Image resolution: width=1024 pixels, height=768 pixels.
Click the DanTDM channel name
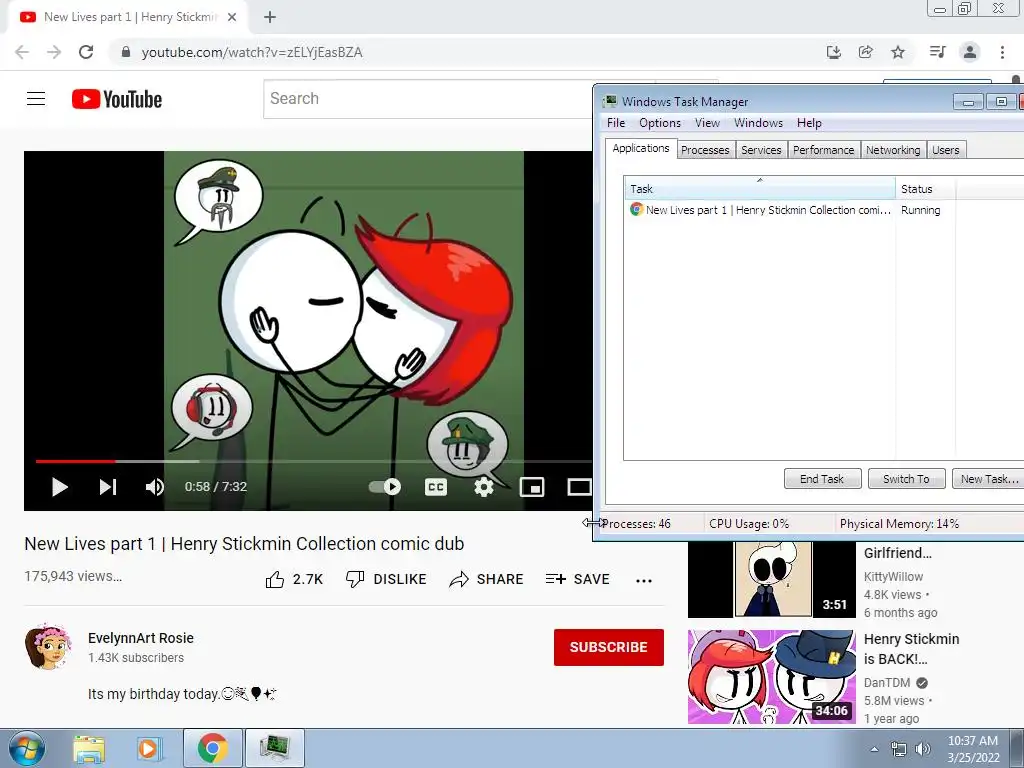(887, 682)
